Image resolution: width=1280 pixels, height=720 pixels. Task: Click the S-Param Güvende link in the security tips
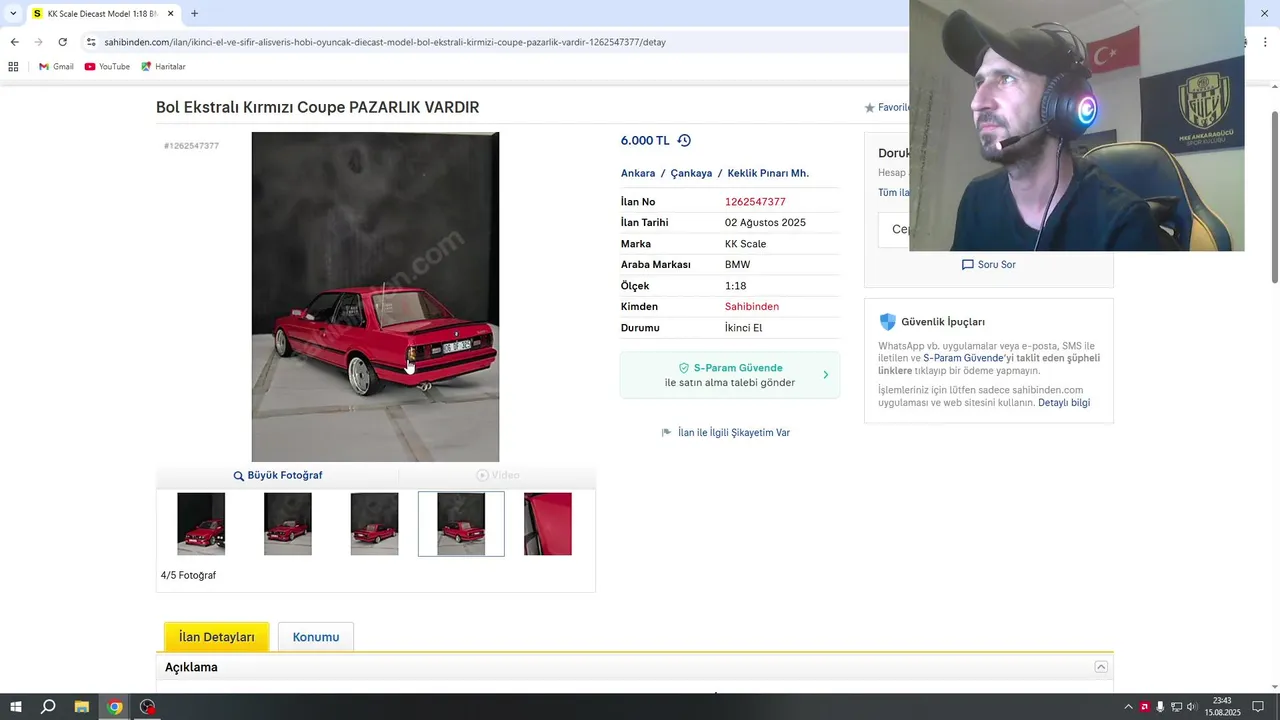click(963, 358)
